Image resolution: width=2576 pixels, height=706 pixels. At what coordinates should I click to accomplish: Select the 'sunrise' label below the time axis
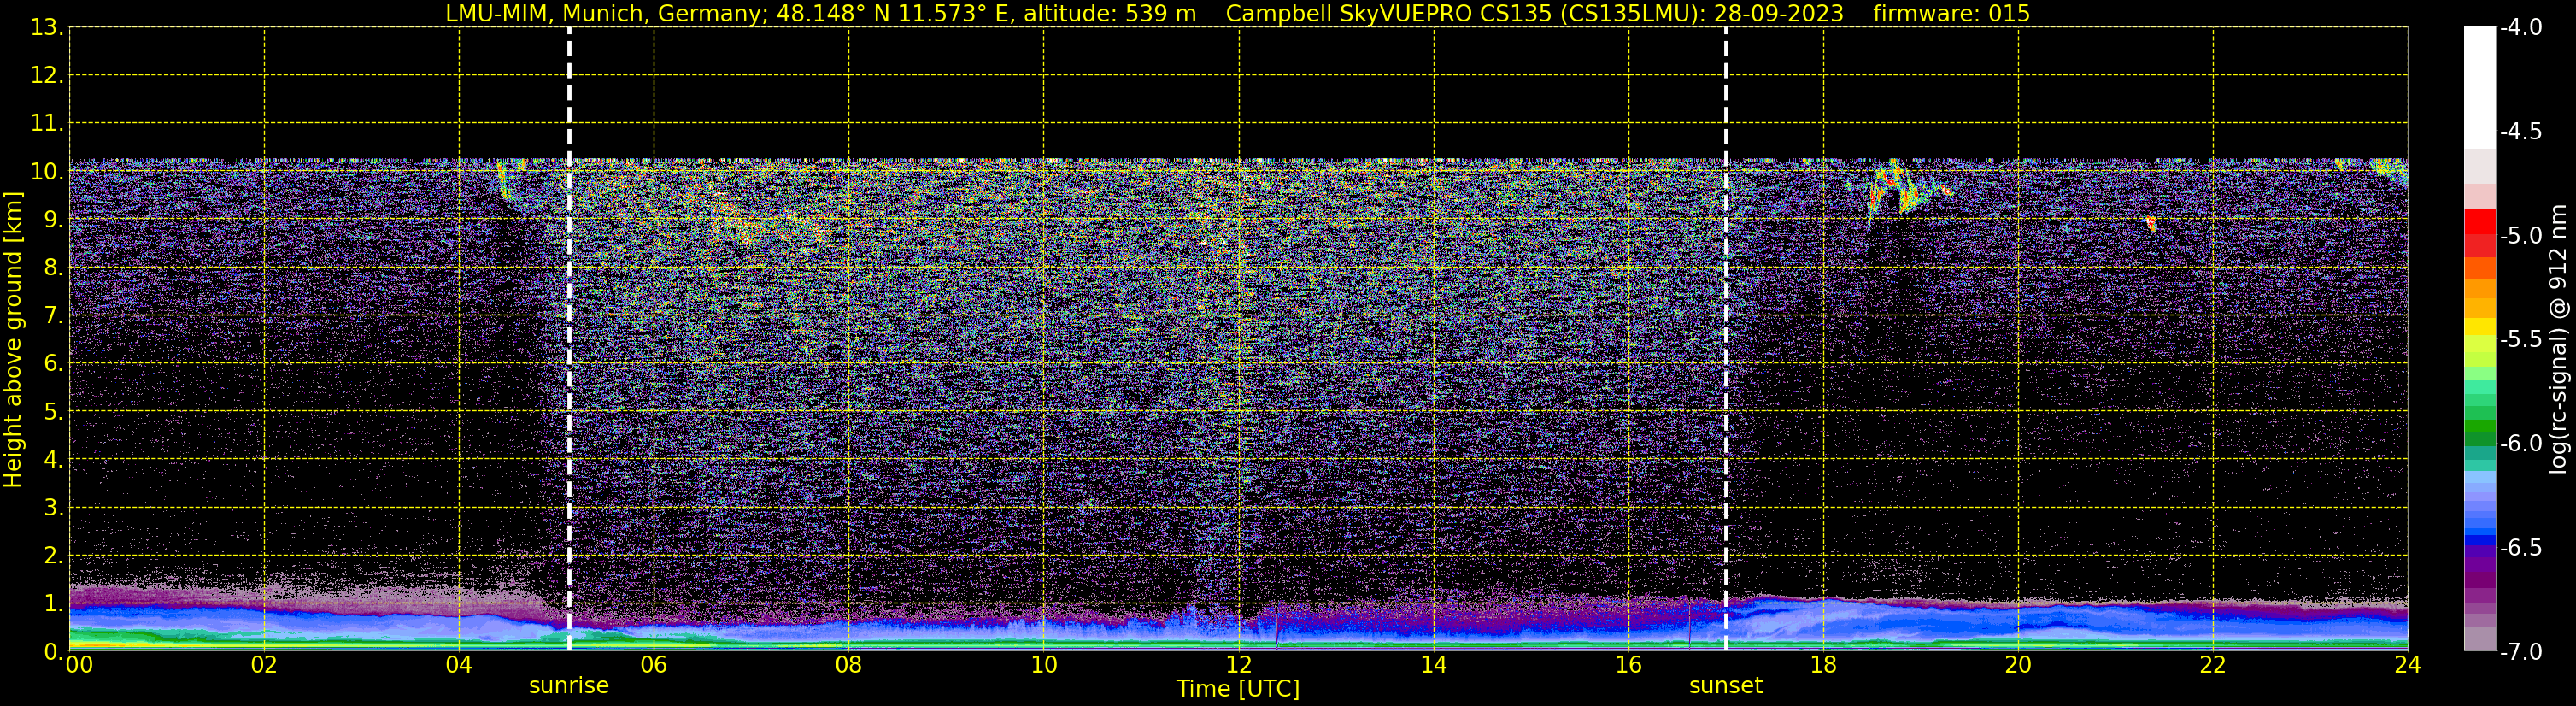(569, 686)
